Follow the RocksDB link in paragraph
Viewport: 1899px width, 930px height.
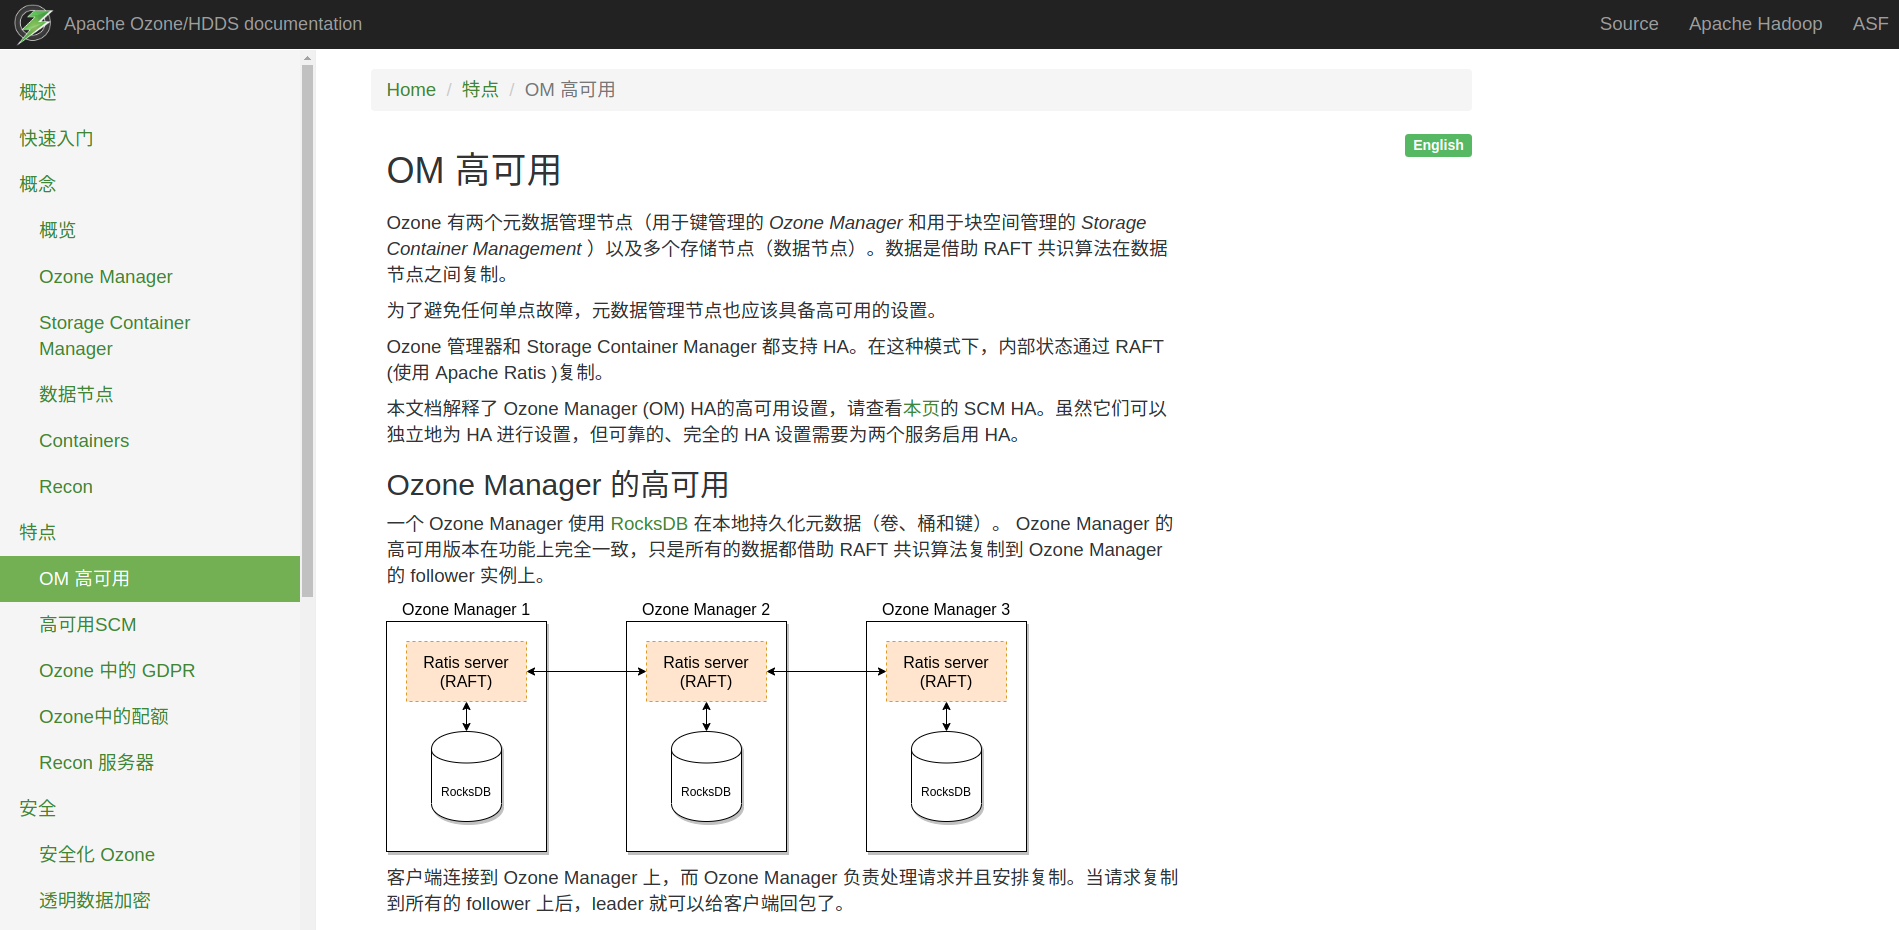pos(649,524)
